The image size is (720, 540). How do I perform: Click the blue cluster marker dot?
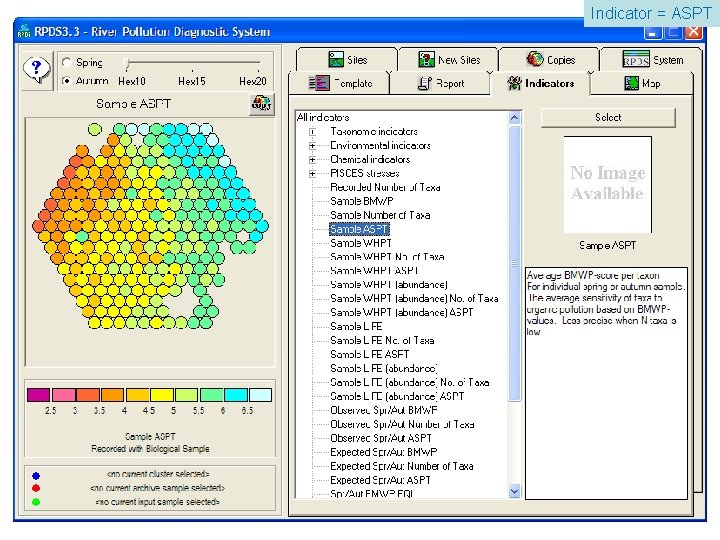click(36, 475)
